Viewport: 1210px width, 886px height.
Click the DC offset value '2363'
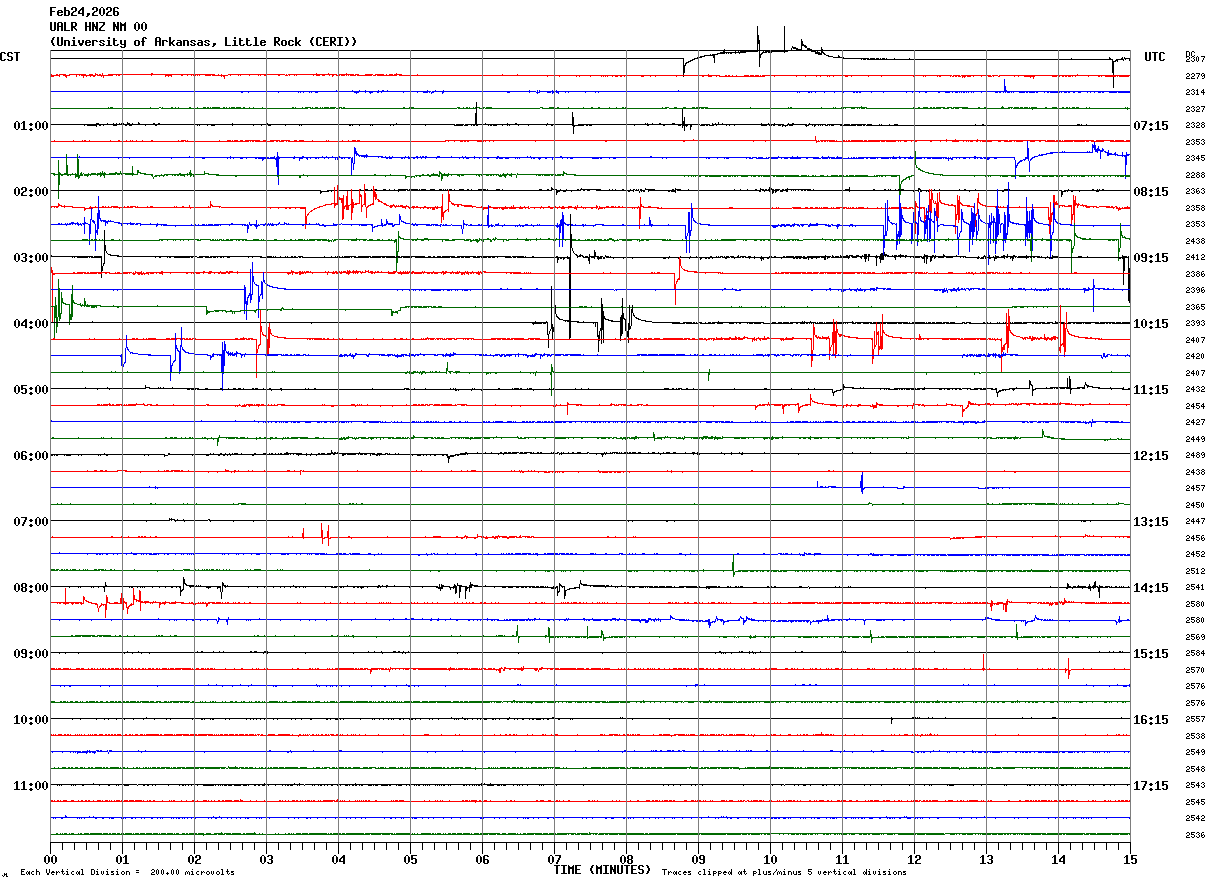tap(1195, 191)
